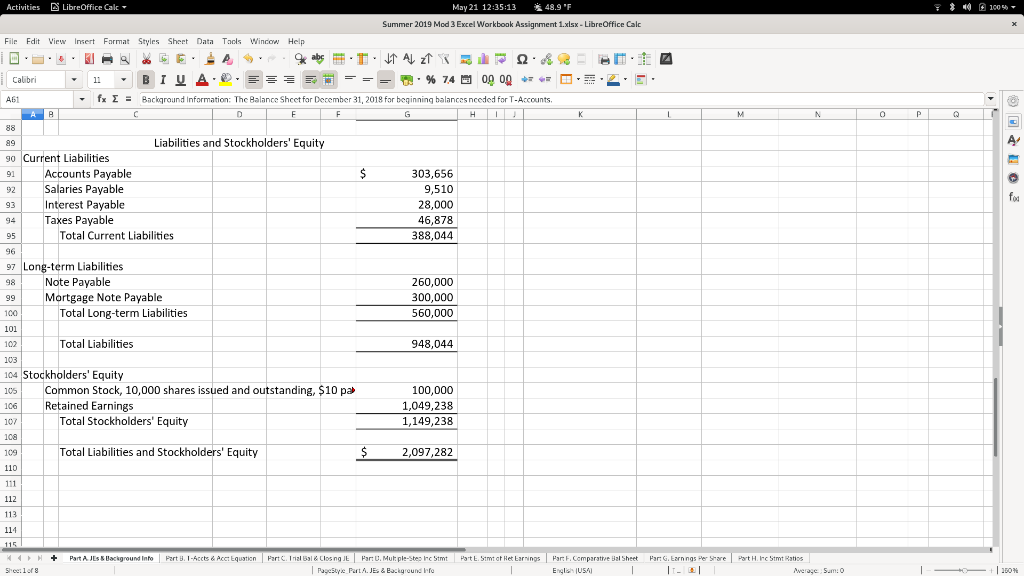This screenshot has width=1024, height=576.
Task: Click the Sum icon in the formula bar
Action: [x=115, y=99]
